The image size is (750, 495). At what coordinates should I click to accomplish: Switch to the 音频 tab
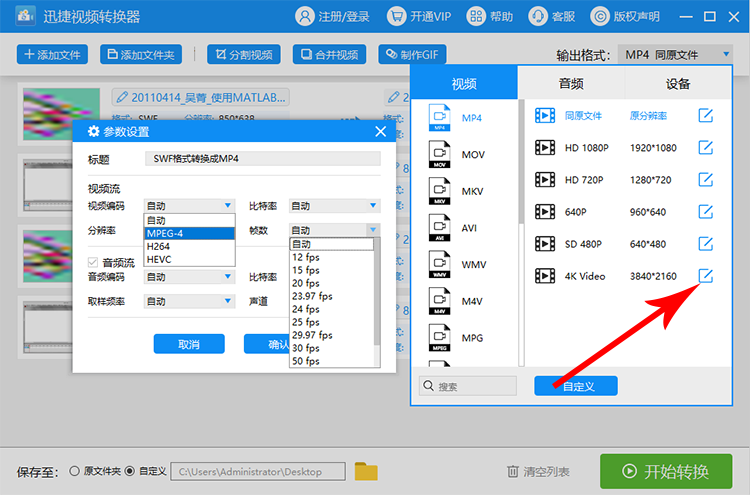click(571, 84)
